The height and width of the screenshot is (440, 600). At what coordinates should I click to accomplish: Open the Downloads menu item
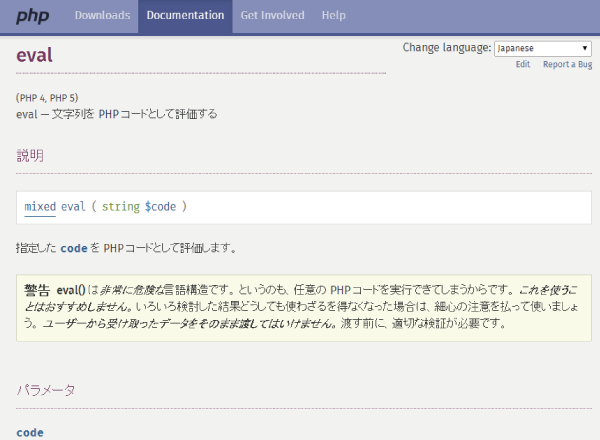pos(103,15)
